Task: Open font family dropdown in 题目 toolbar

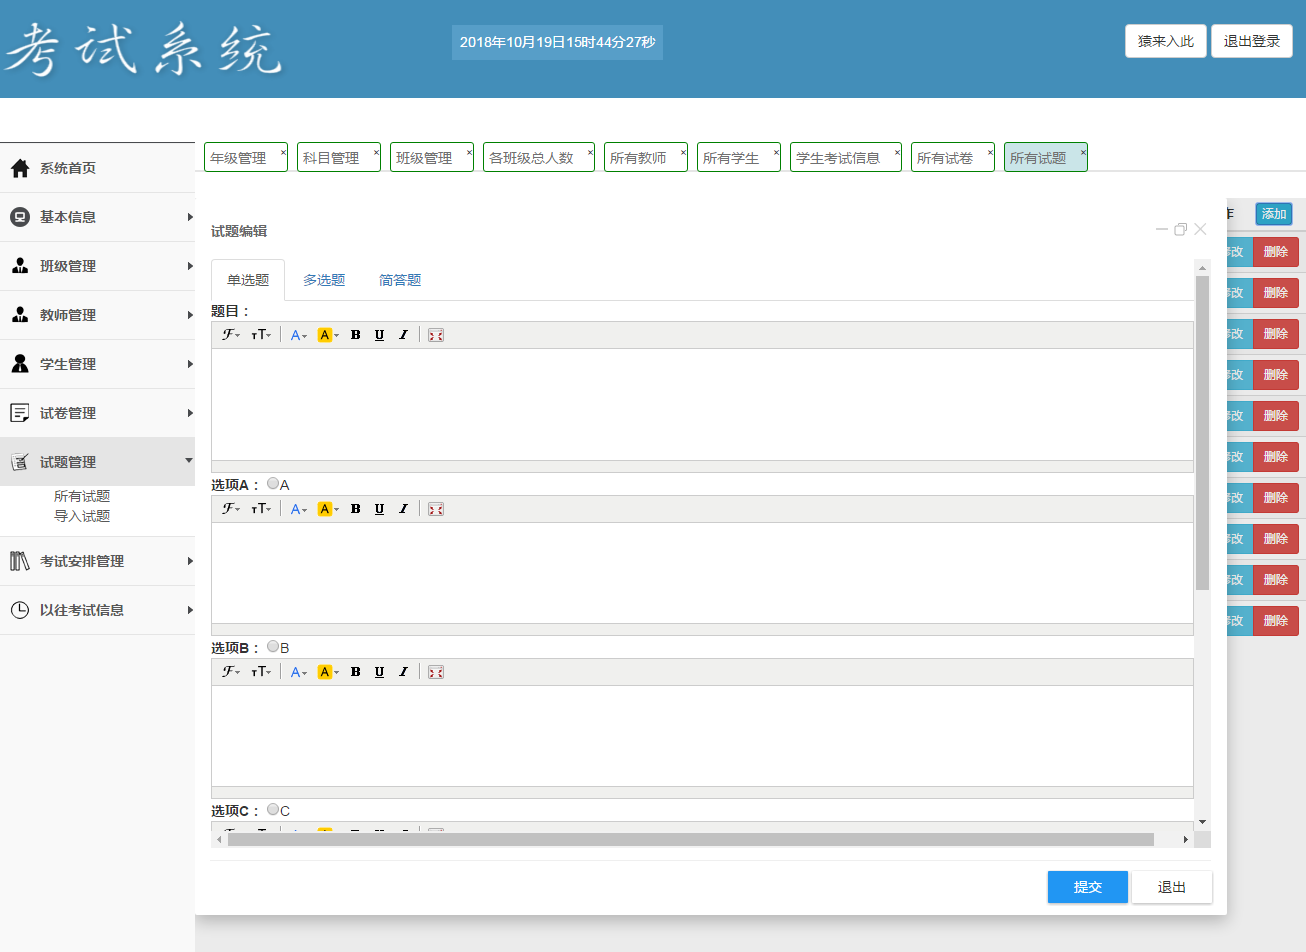Action: pos(231,335)
